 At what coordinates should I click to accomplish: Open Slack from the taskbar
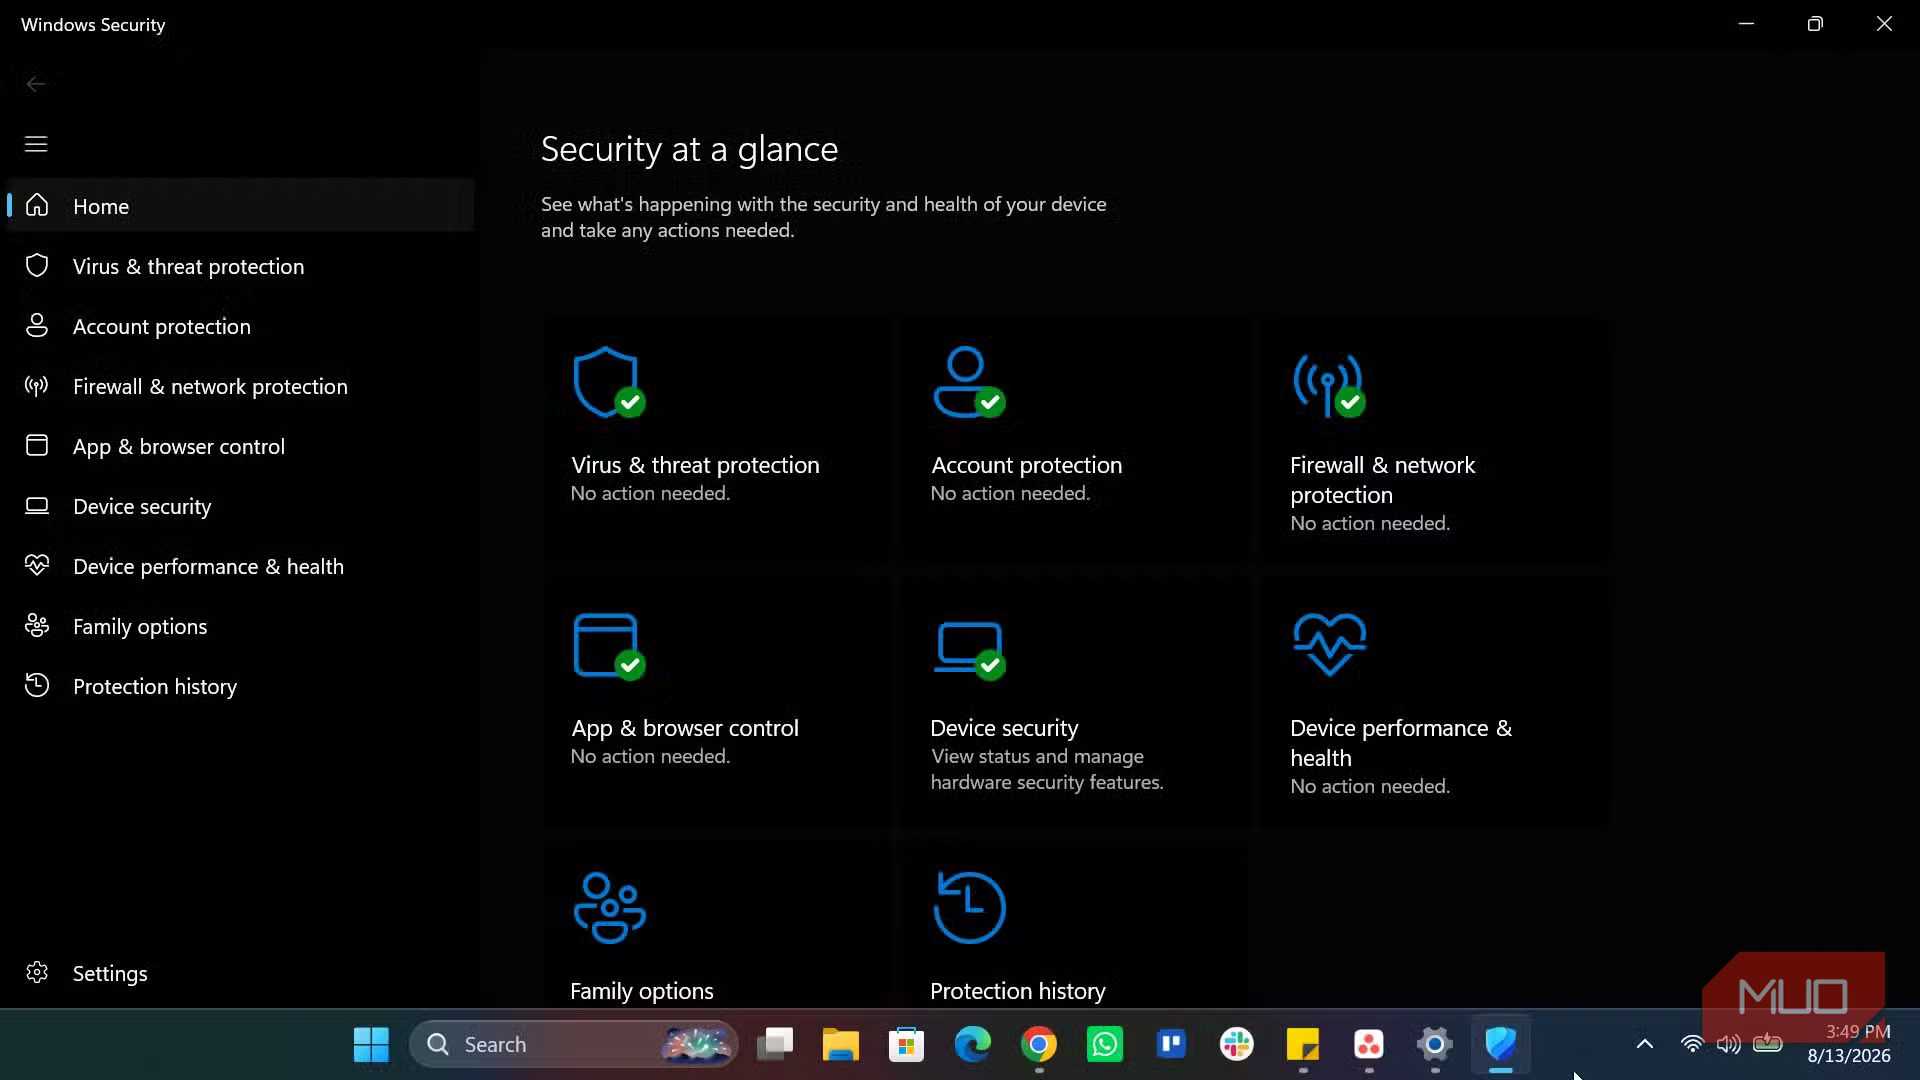pos(1236,1044)
